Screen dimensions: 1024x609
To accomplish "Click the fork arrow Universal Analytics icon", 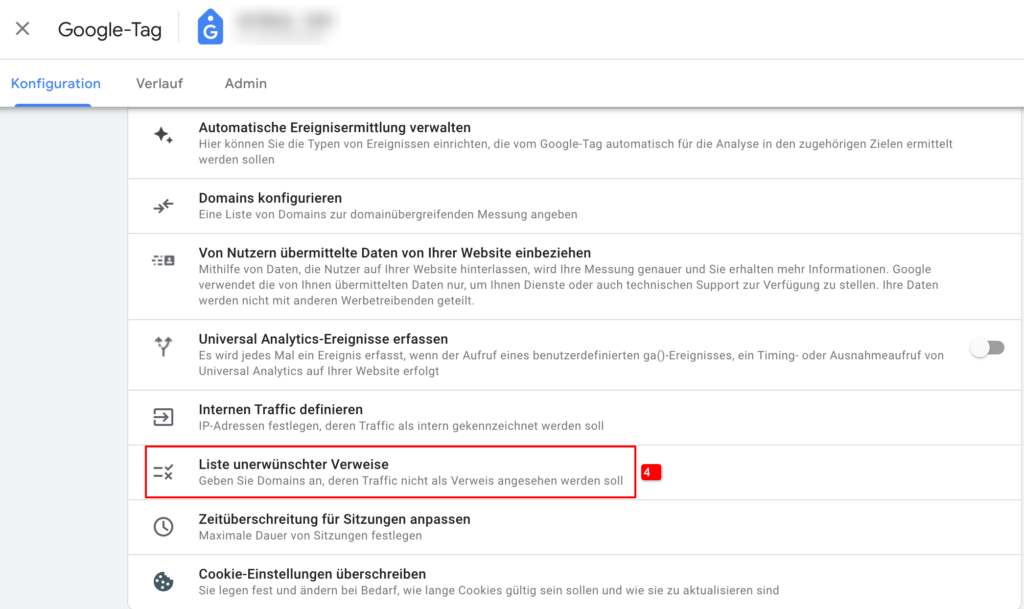I will click(x=163, y=346).
